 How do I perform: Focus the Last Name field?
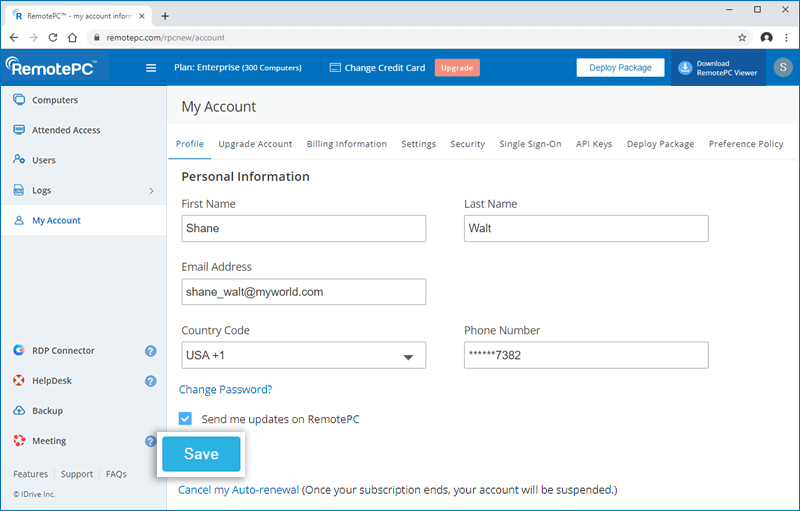click(x=586, y=228)
